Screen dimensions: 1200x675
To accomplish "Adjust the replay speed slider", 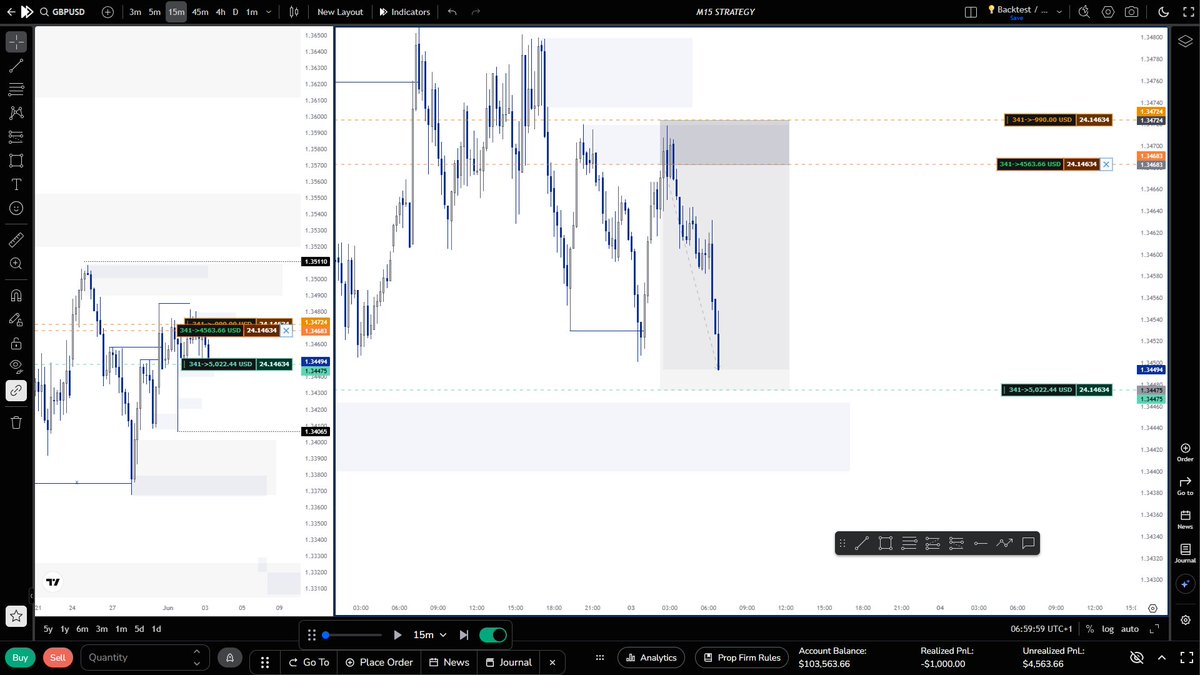I will [353, 635].
